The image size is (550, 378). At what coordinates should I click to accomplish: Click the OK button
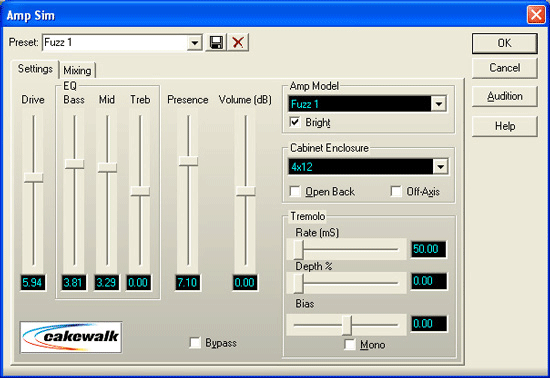click(504, 43)
